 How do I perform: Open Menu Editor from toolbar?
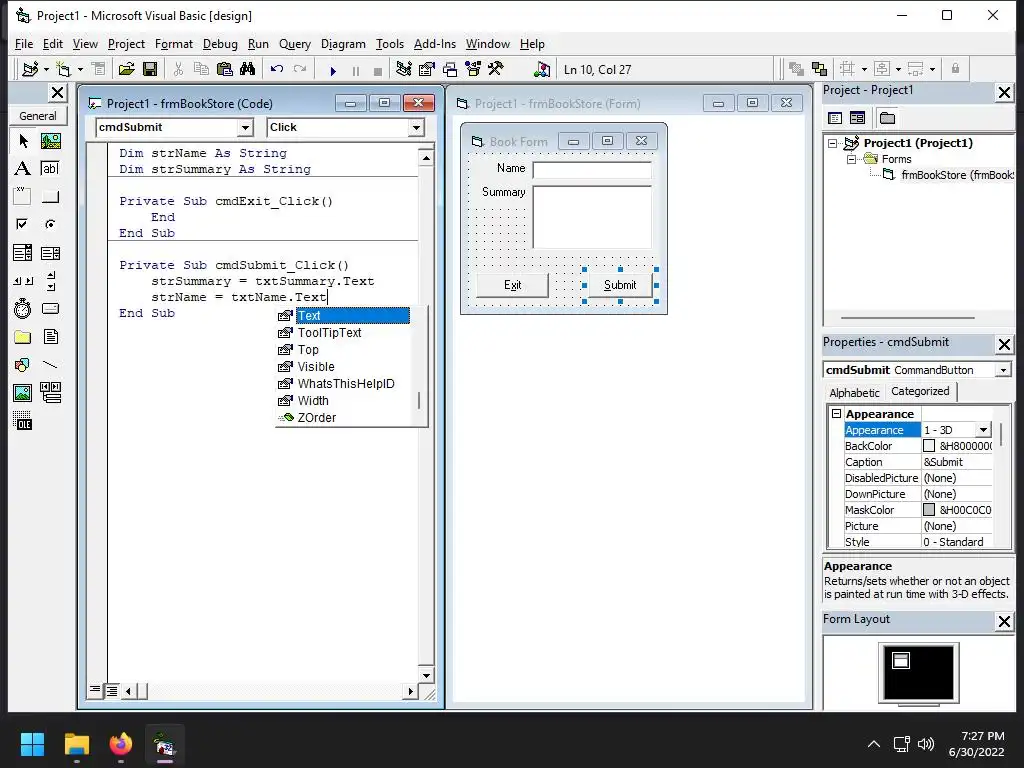pyautogui.click(x=99, y=69)
